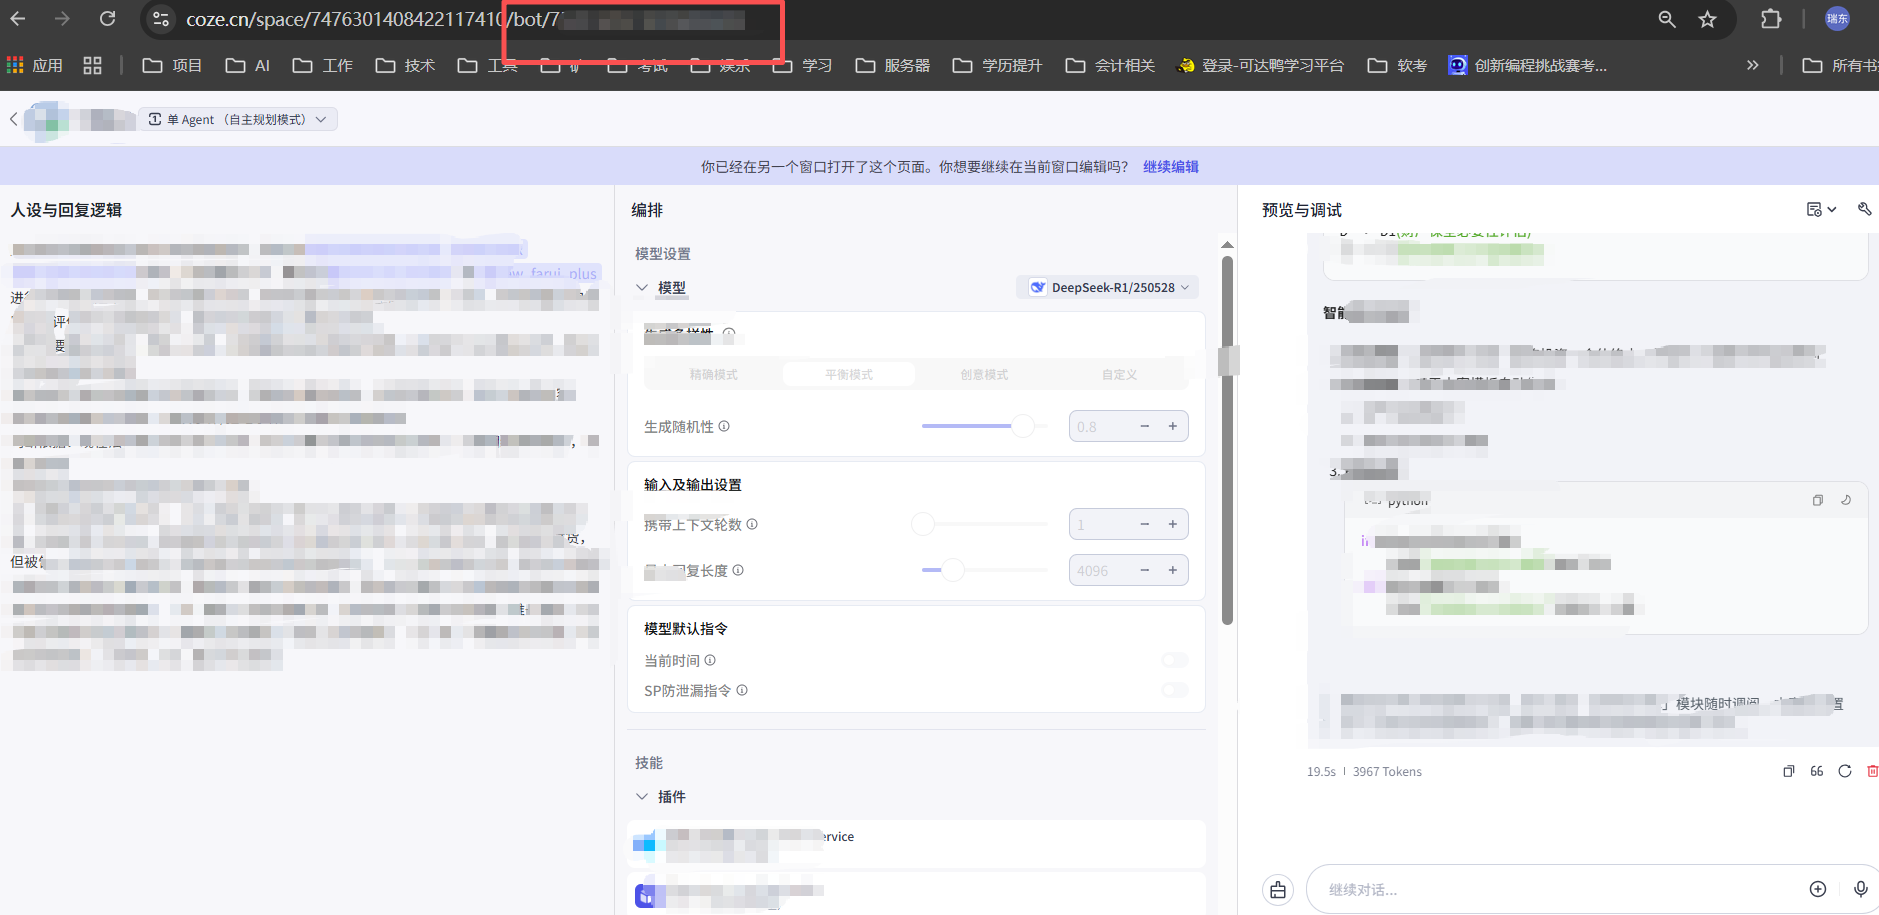Open the AI bookmark folder

248,65
